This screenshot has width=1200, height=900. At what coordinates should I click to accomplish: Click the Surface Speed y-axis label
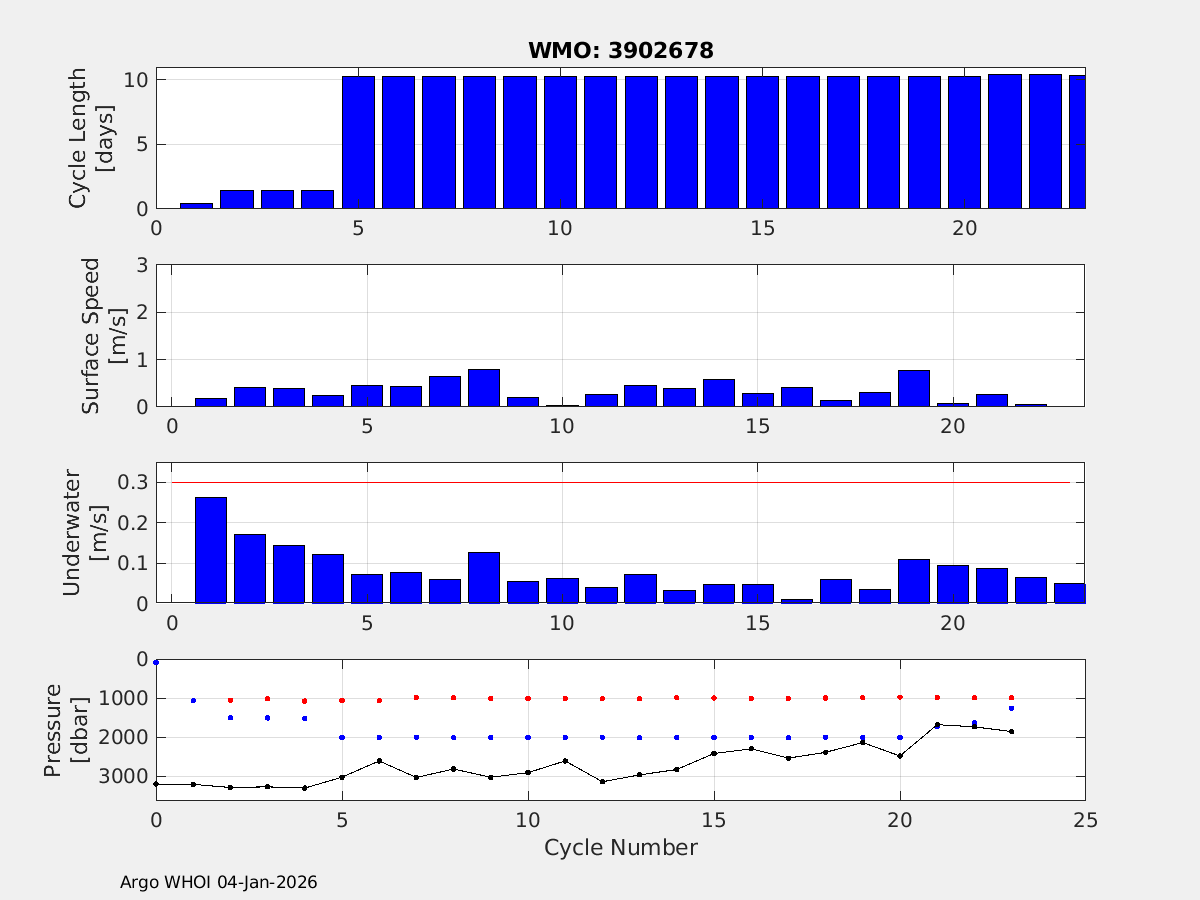coord(101,336)
